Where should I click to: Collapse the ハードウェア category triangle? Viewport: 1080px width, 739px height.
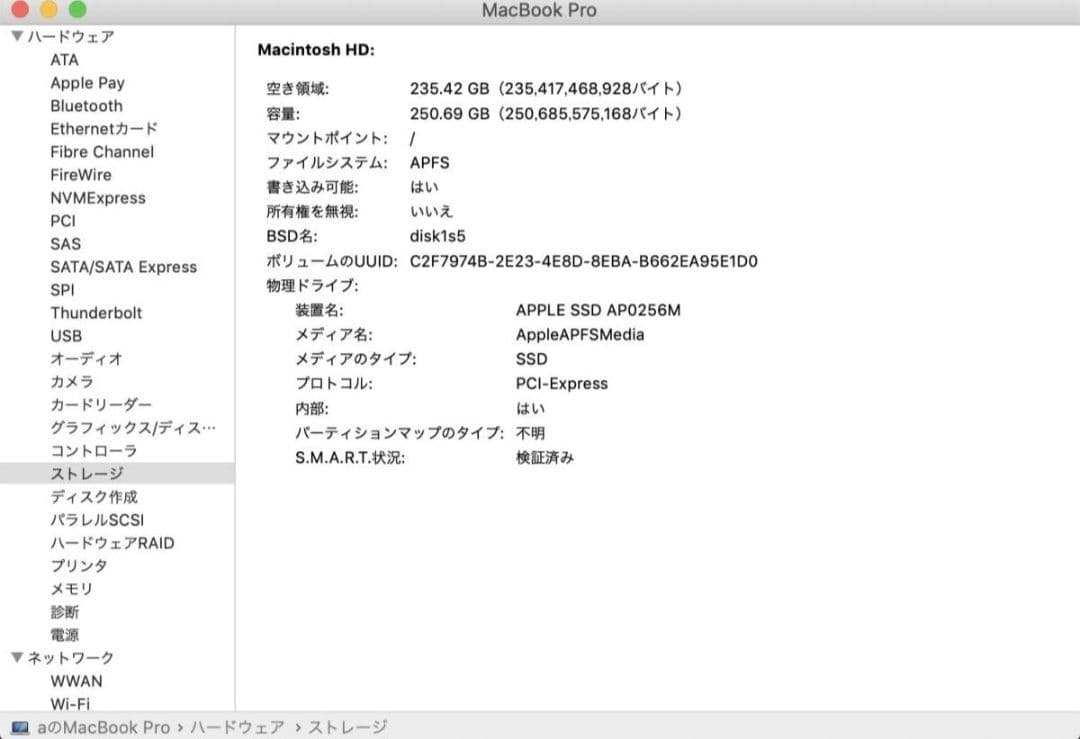click(x=16, y=35)
